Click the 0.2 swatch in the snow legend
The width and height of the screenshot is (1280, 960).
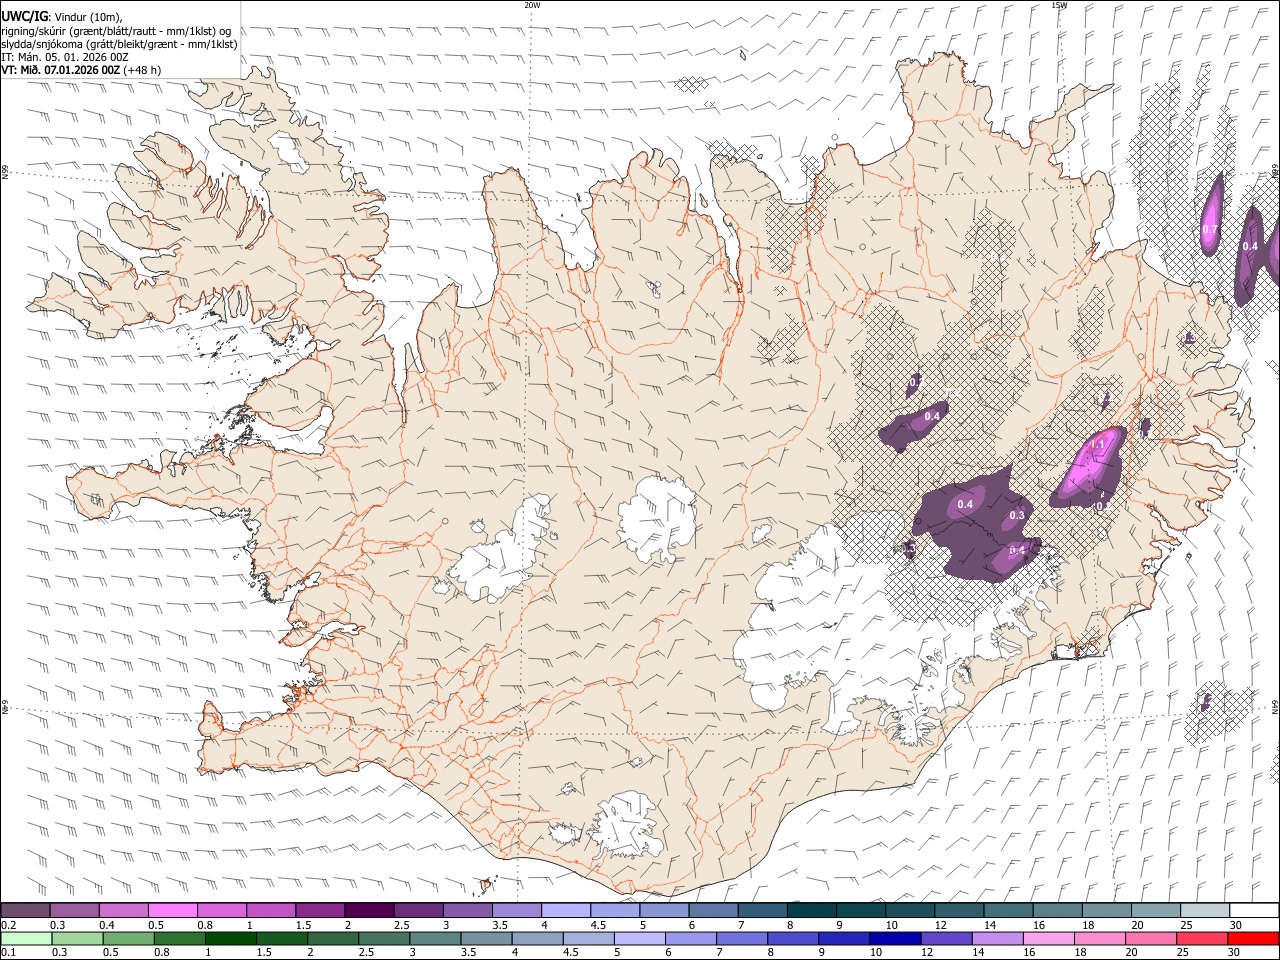tap(26, 910)
